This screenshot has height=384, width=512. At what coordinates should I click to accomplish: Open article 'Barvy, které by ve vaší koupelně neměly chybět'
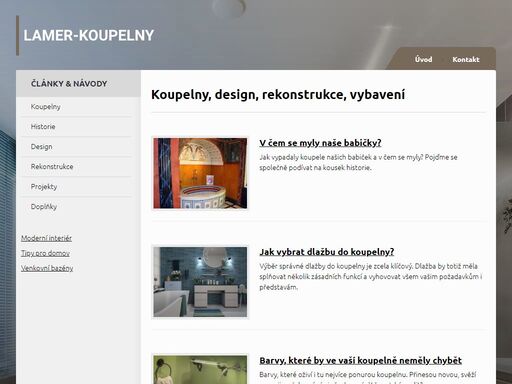360,360
